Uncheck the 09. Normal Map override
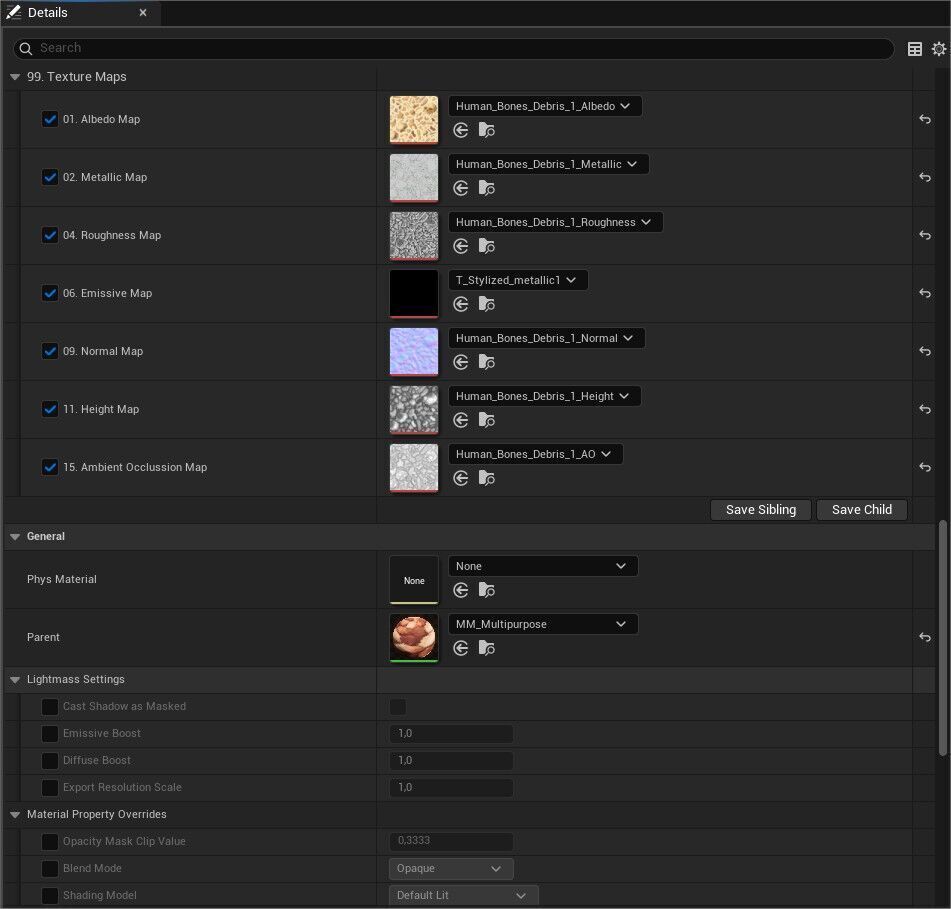951x909 pixels. 50,351
